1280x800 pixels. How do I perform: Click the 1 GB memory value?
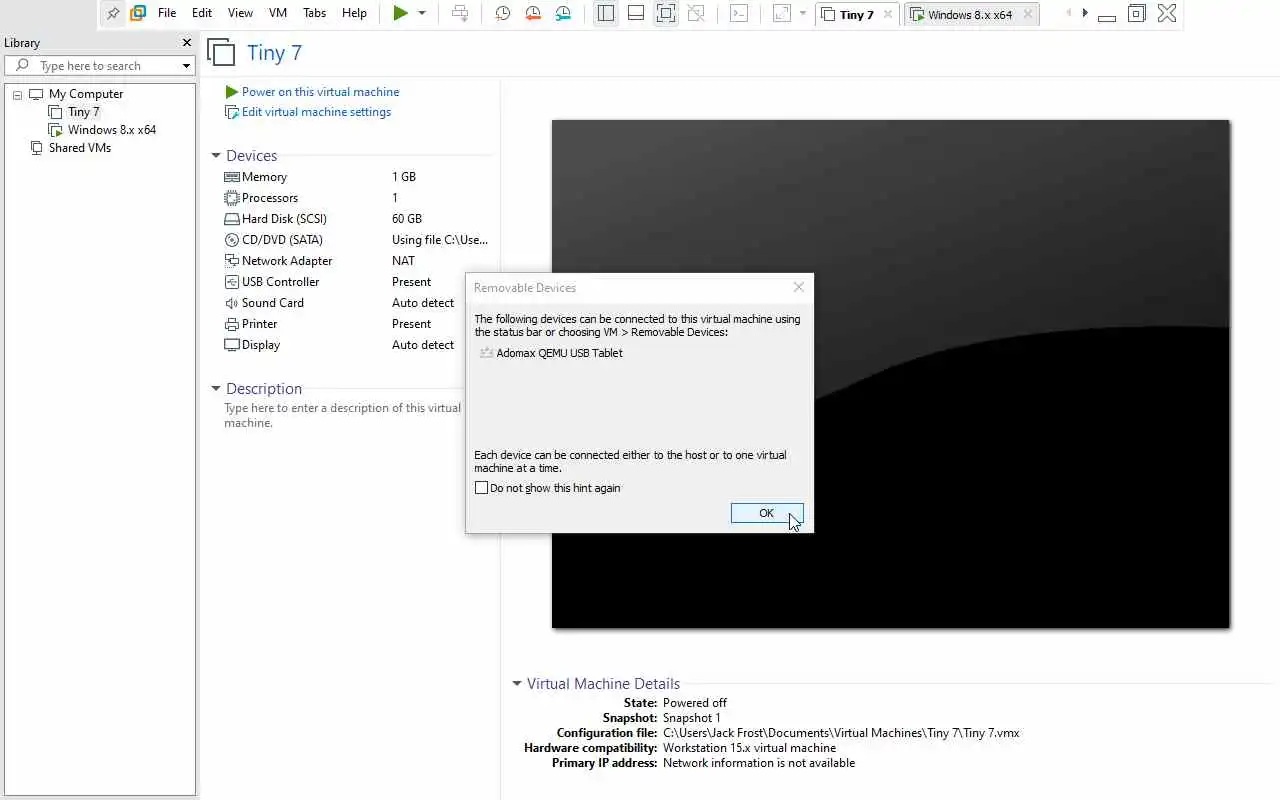tap(404, 177)
